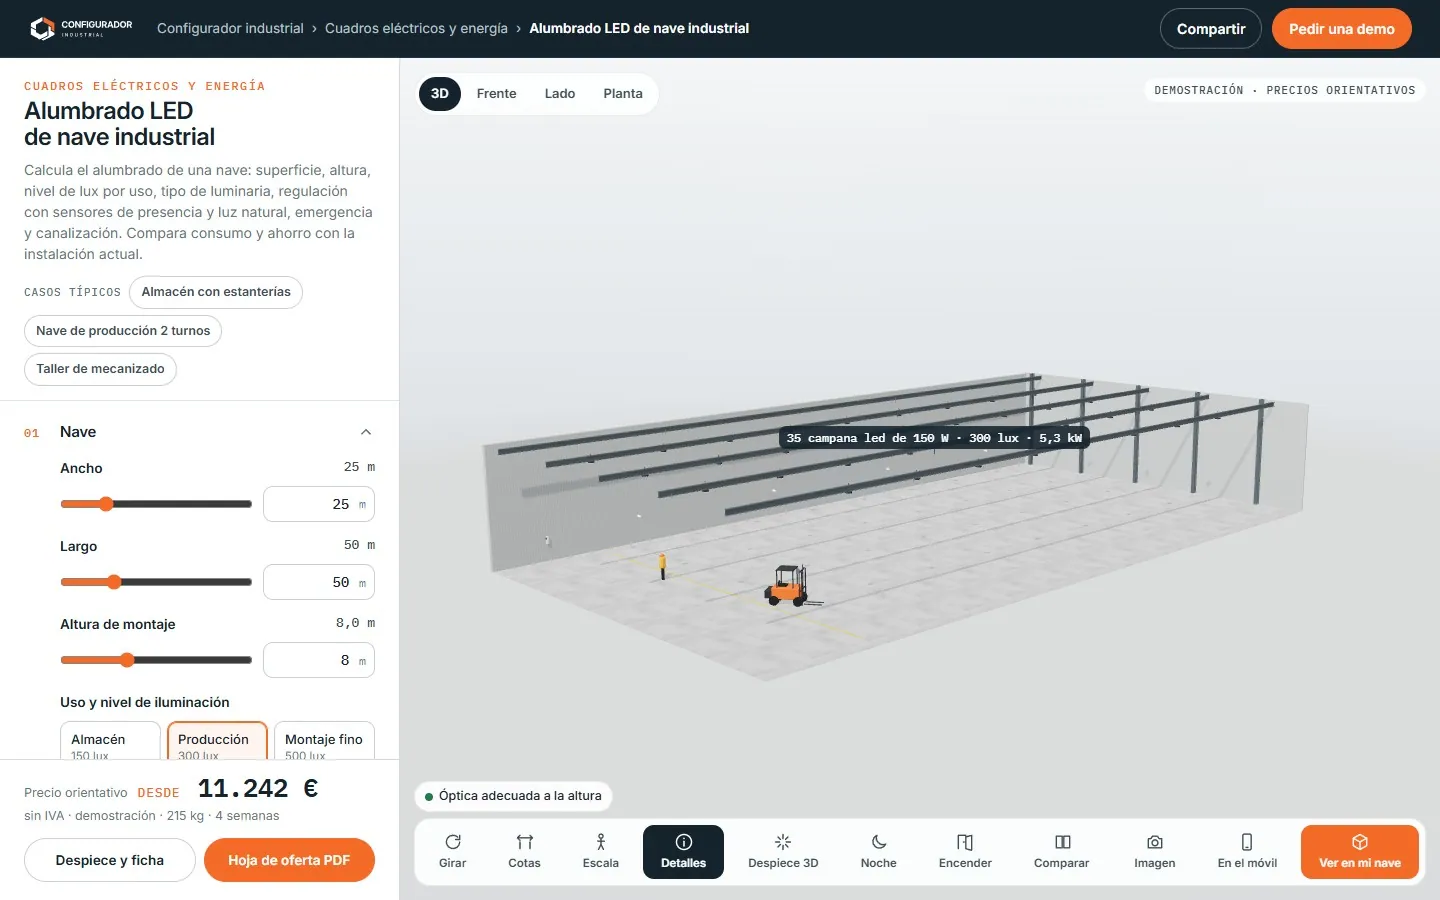Click the Altura de montaje input field

[319, 660]
